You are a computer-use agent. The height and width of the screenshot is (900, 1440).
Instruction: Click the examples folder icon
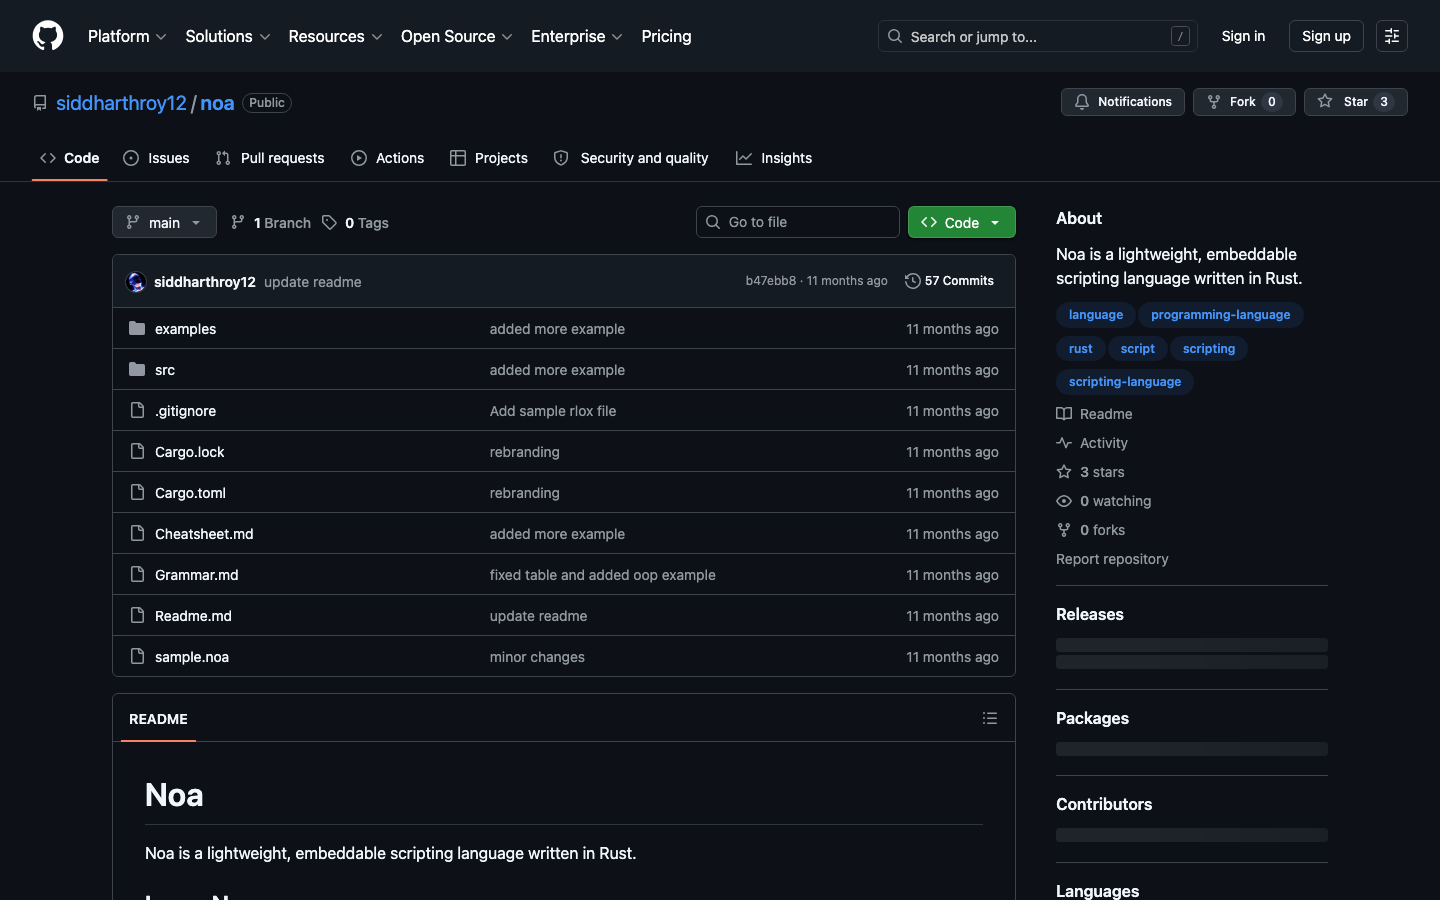point(137,328)
